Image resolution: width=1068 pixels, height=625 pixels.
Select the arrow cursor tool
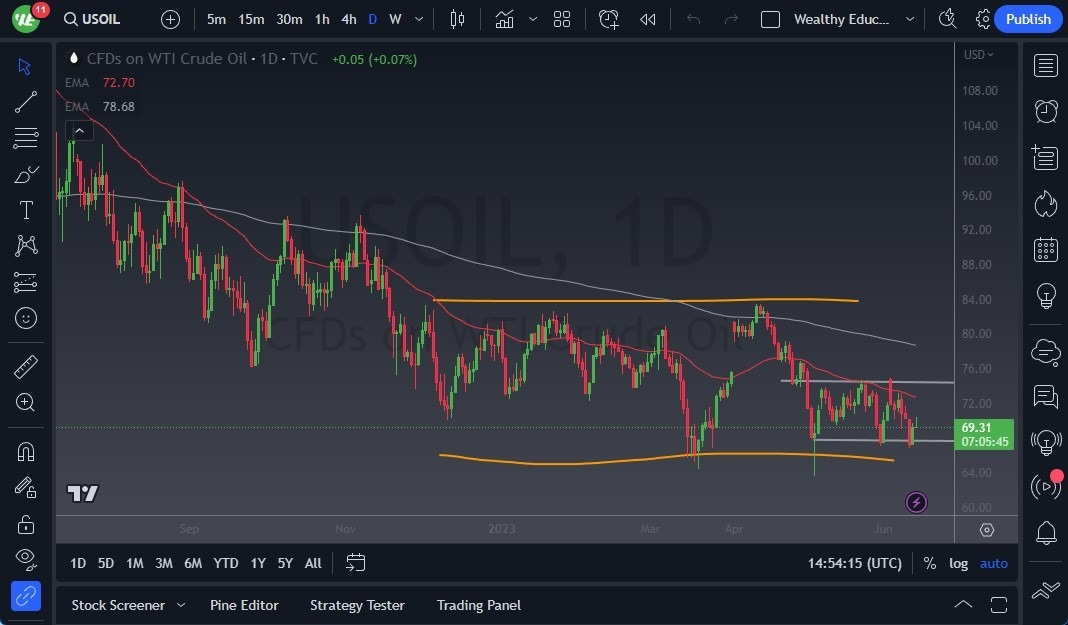[x=25, y=66]
